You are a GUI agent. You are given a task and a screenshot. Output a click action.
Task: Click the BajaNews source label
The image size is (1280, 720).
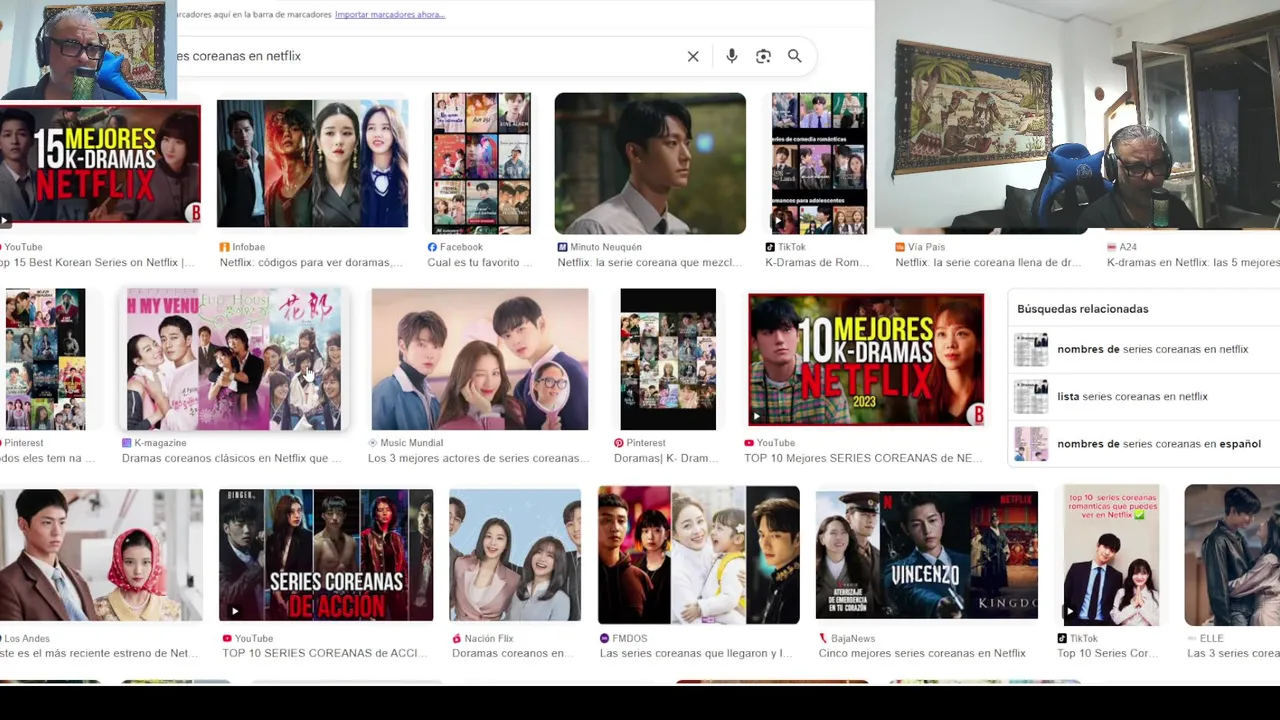click(847, 638)
